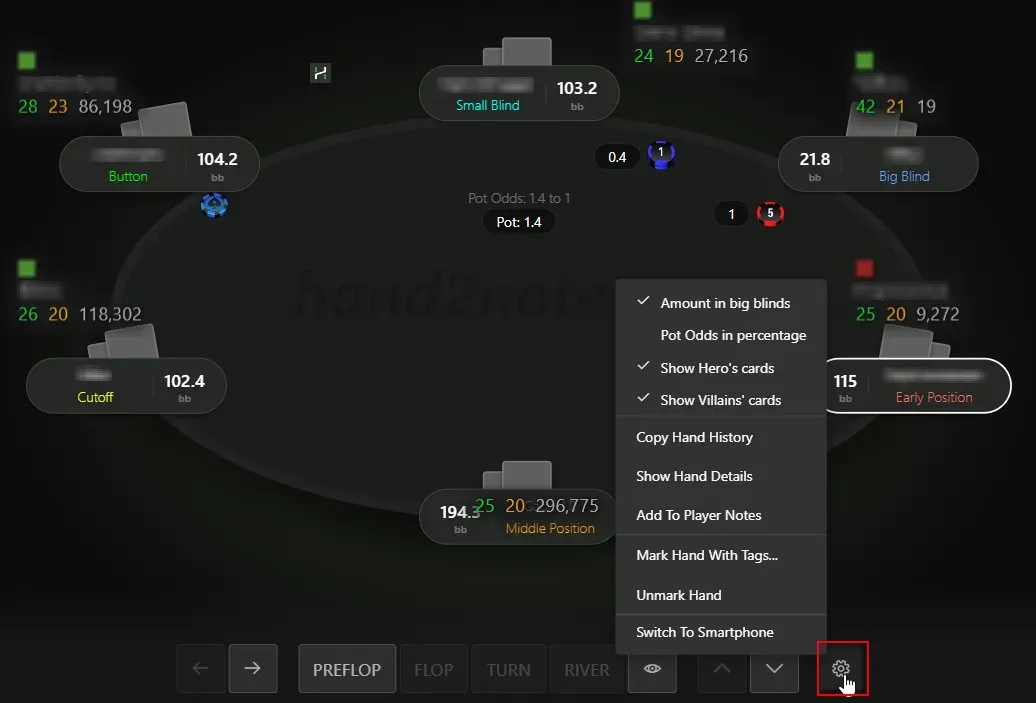Click the red marker above Early Position player
The image size is (1036, 703).
click(864, 268)
